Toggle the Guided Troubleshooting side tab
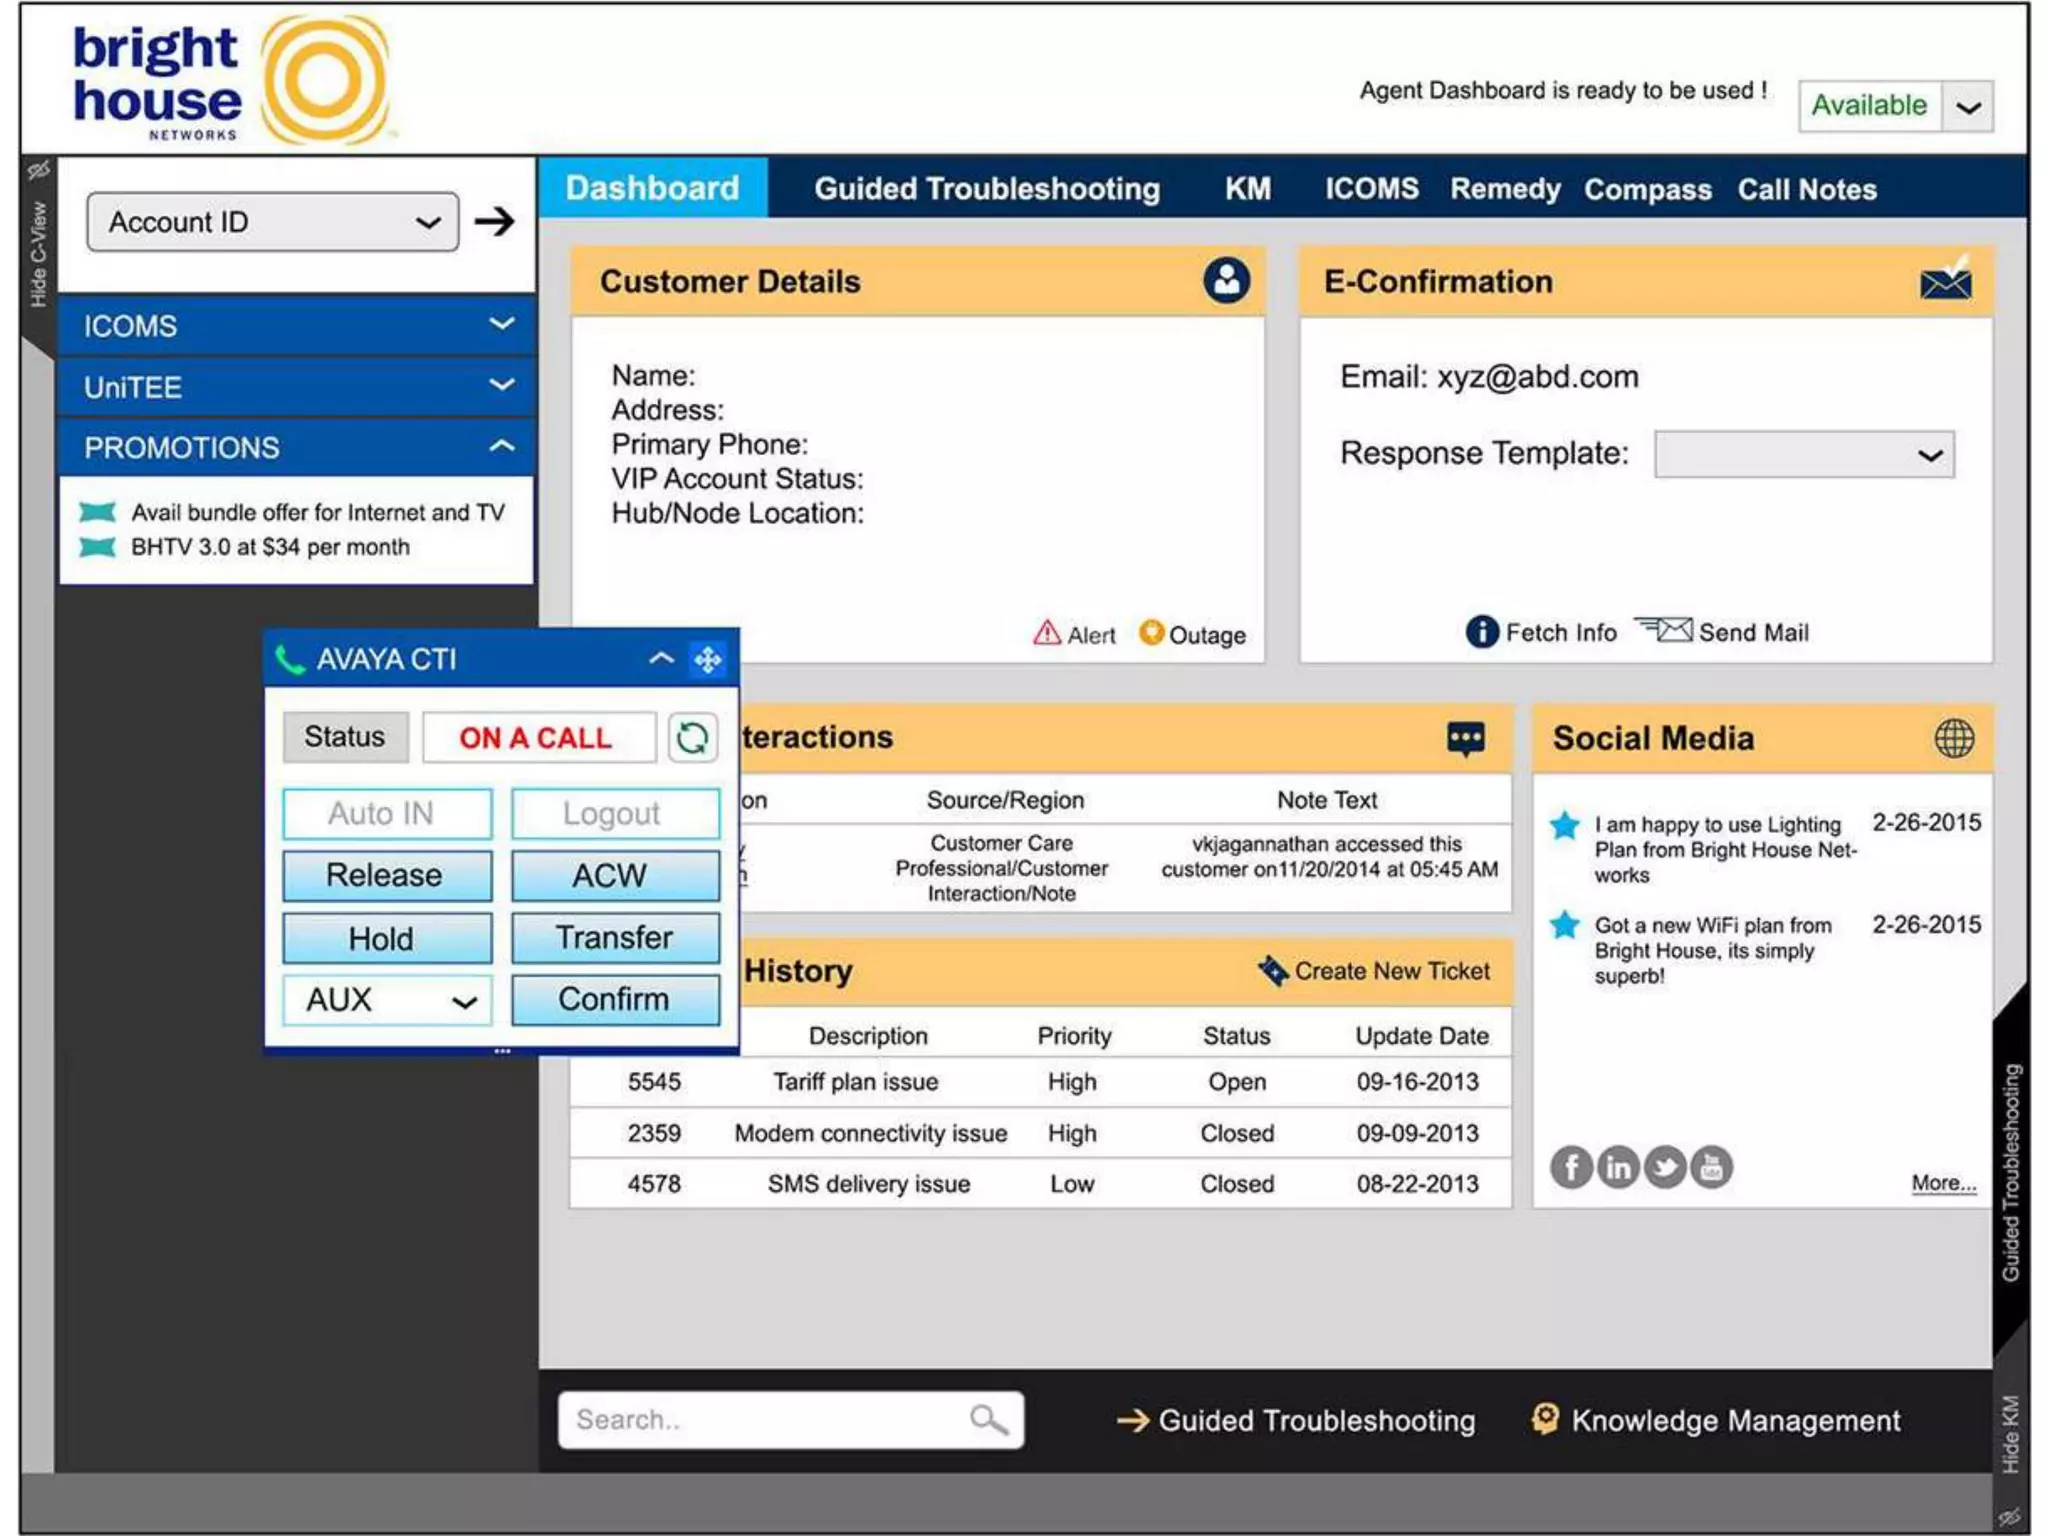This screenshot has width=2048, height=1536. click(2011, 1172)
